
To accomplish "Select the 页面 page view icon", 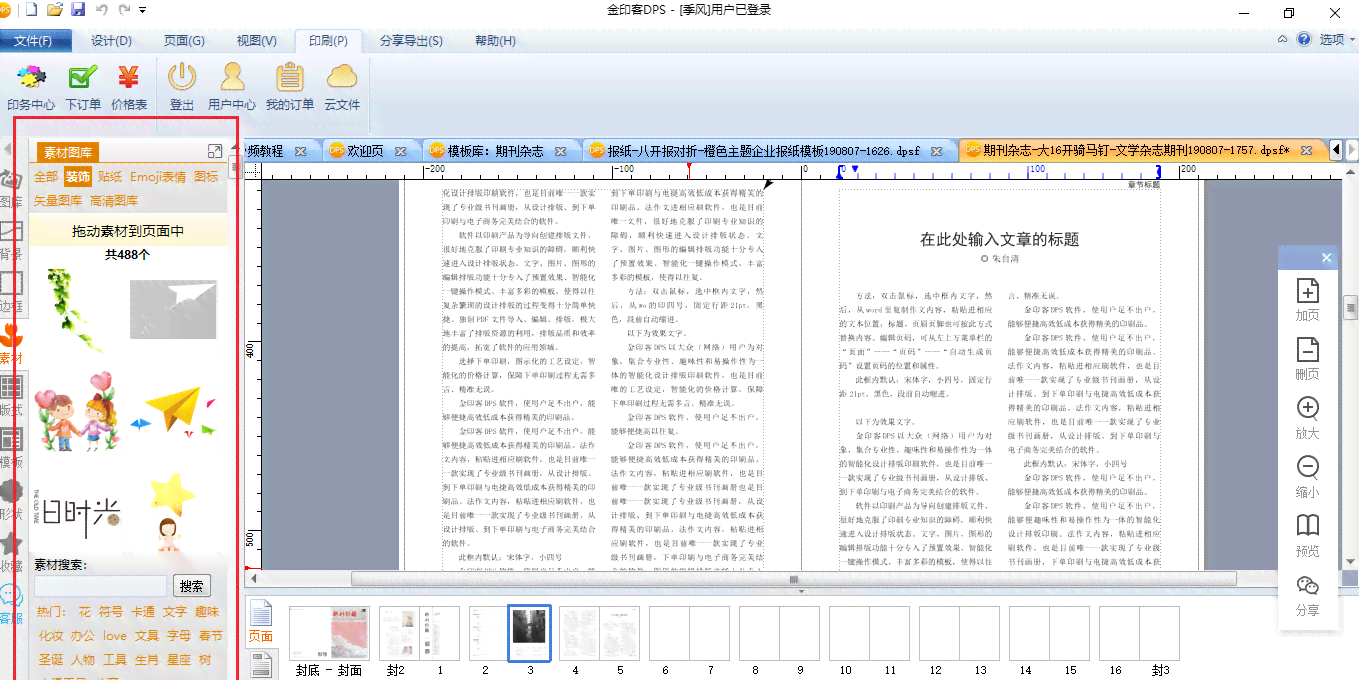I will (x=260, y=622).
